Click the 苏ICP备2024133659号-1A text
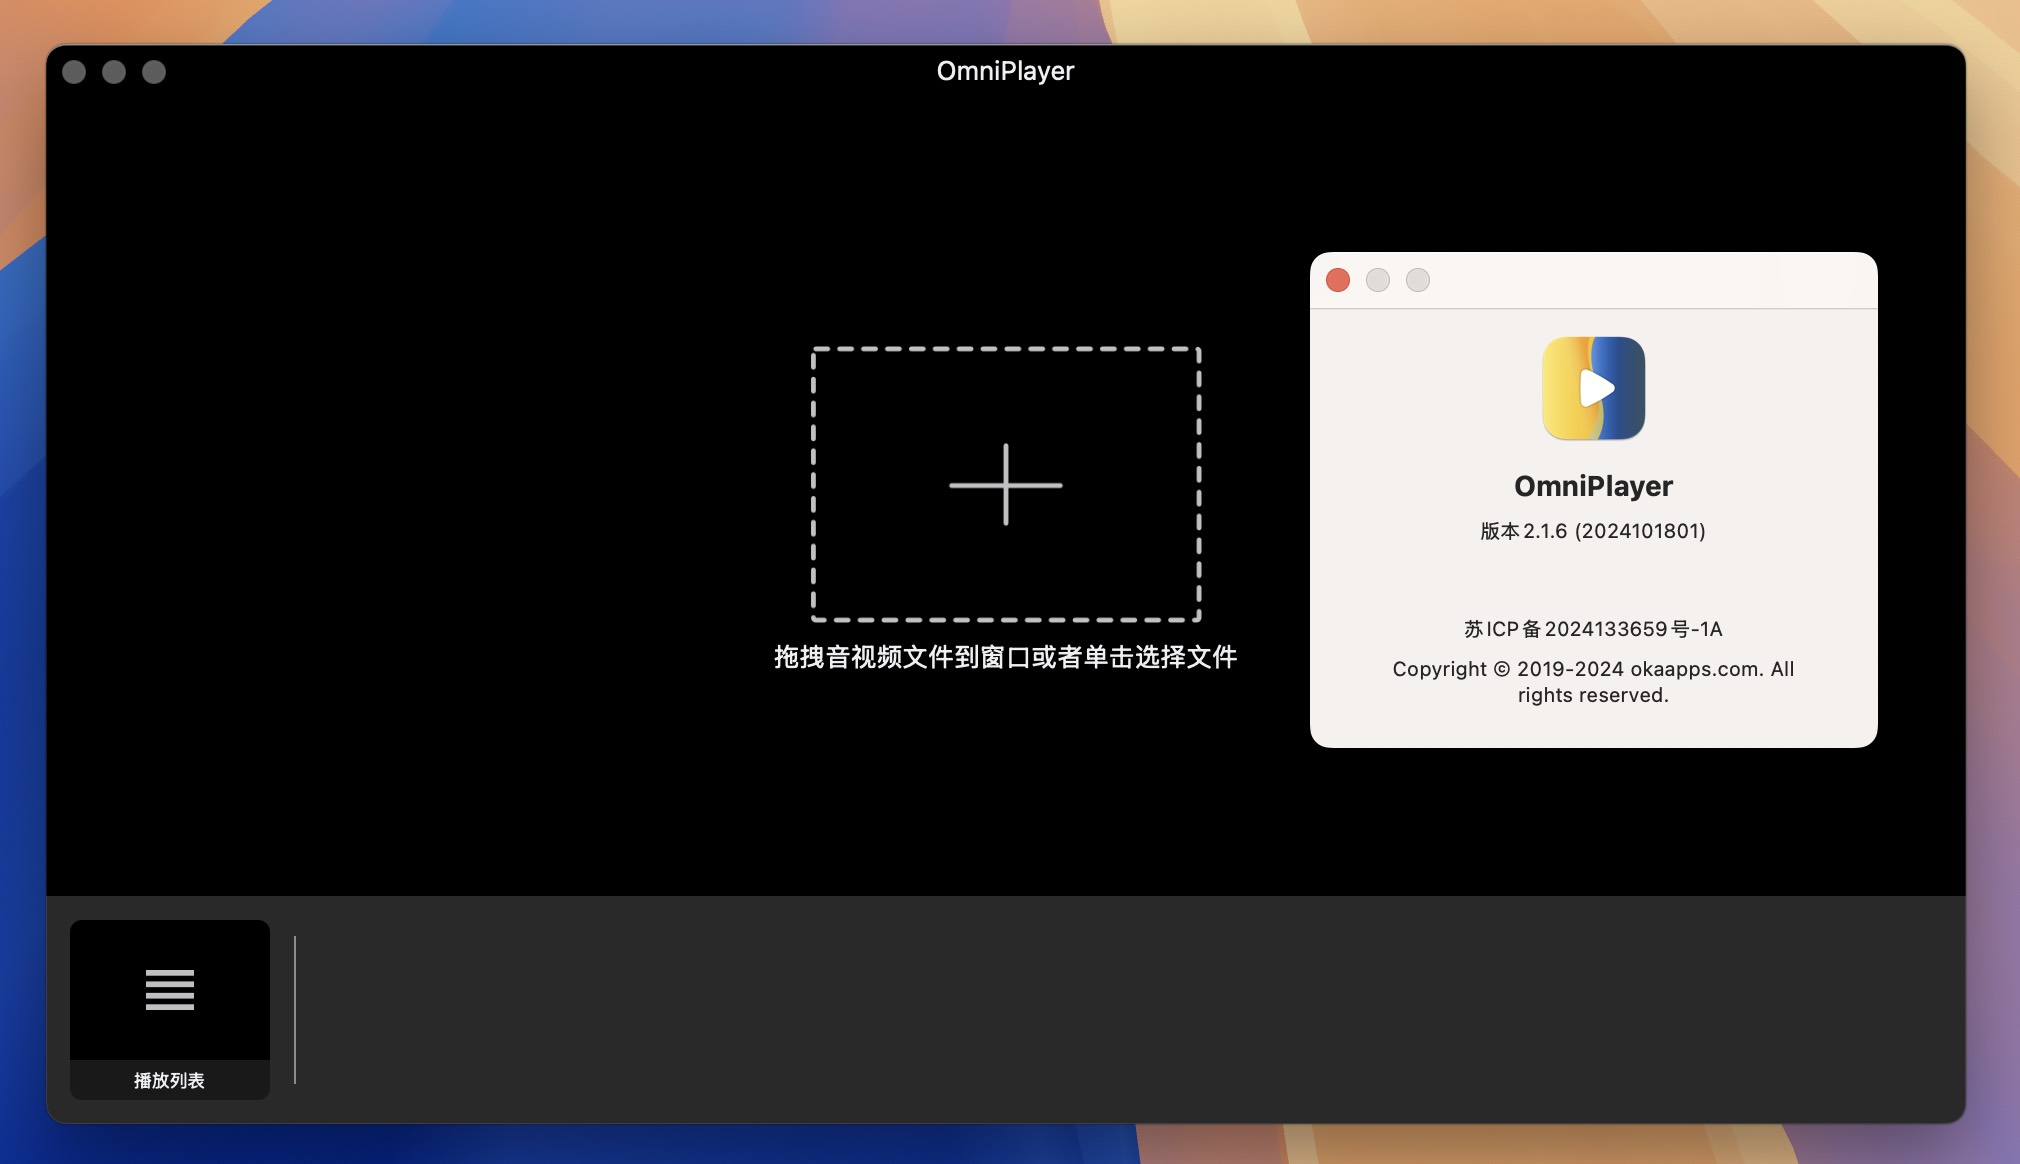The height and width of the screenshot is (1164, 2020). pyautogui.click(x=1593, y=629)
